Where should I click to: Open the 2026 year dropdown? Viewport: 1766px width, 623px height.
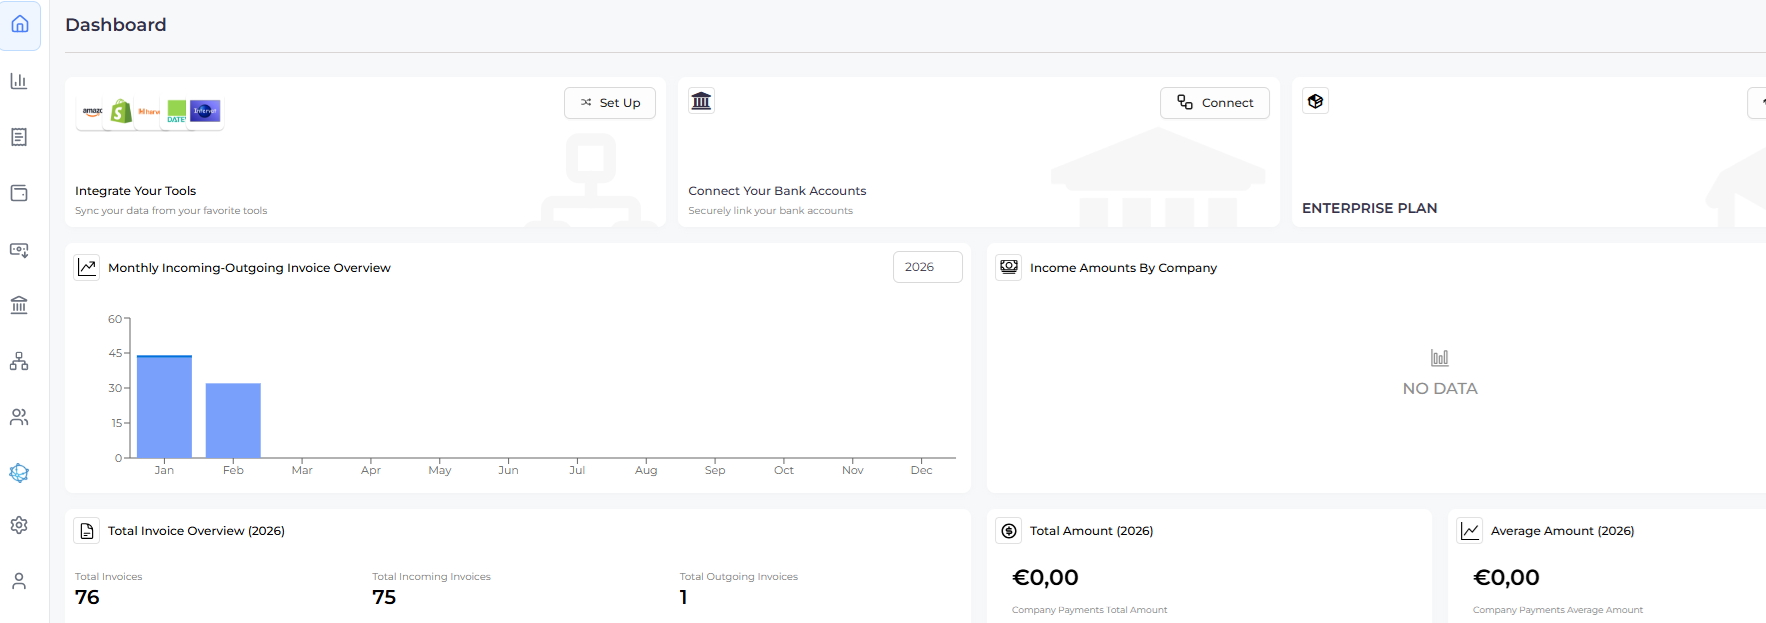(x=927, y=267)
